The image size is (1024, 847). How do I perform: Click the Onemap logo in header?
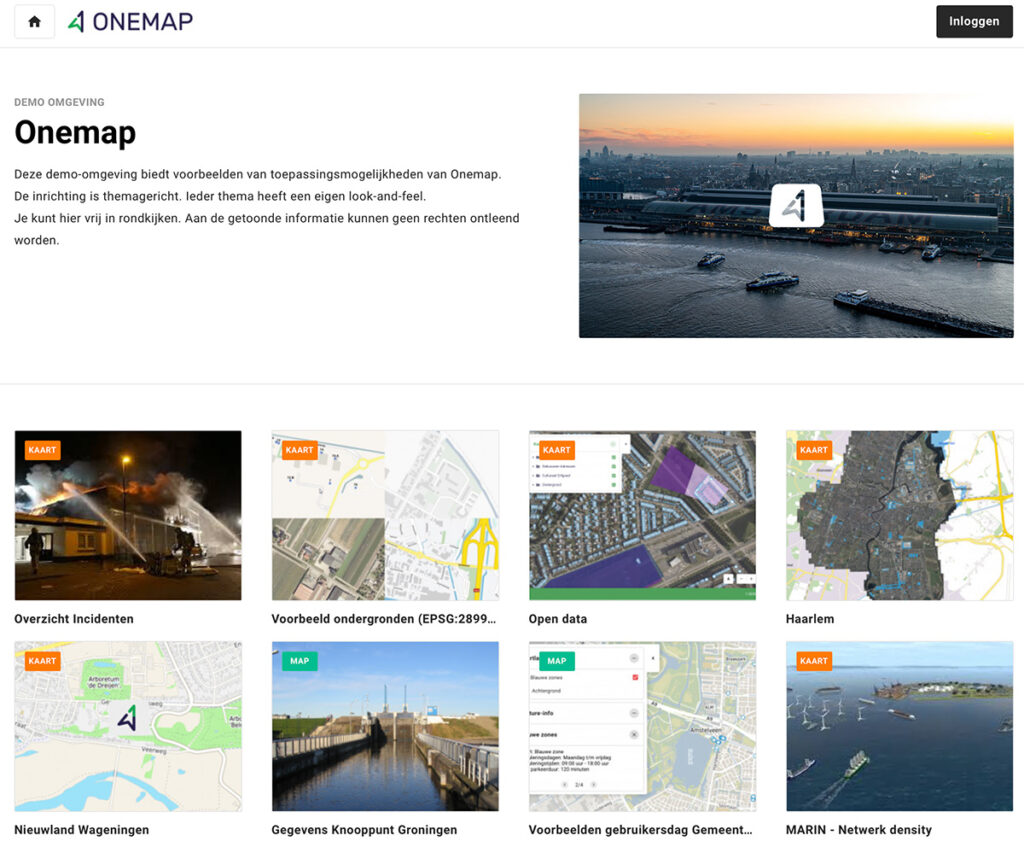coord(130,21)
